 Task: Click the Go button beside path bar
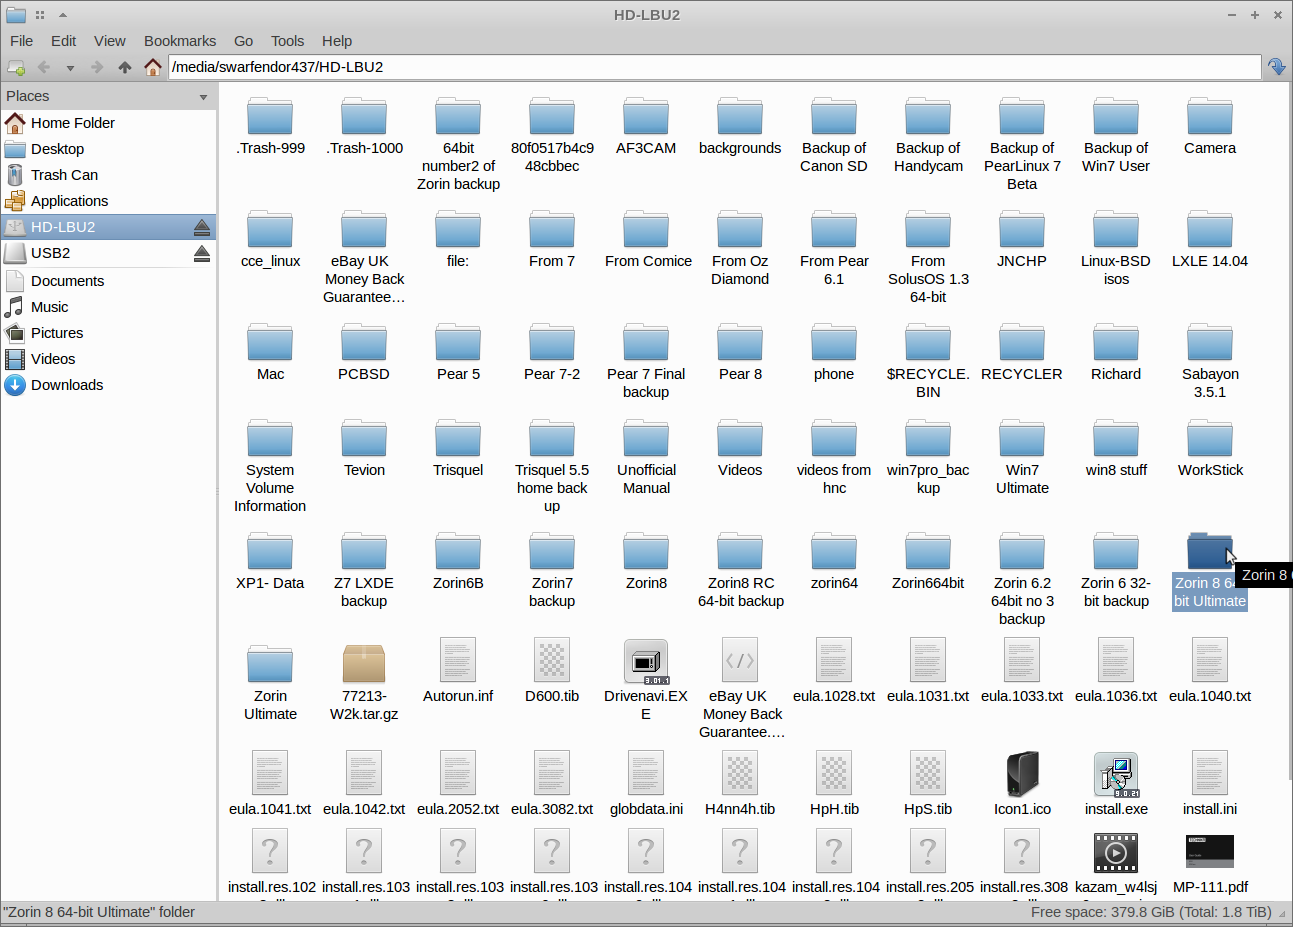tap(1277, 67)
